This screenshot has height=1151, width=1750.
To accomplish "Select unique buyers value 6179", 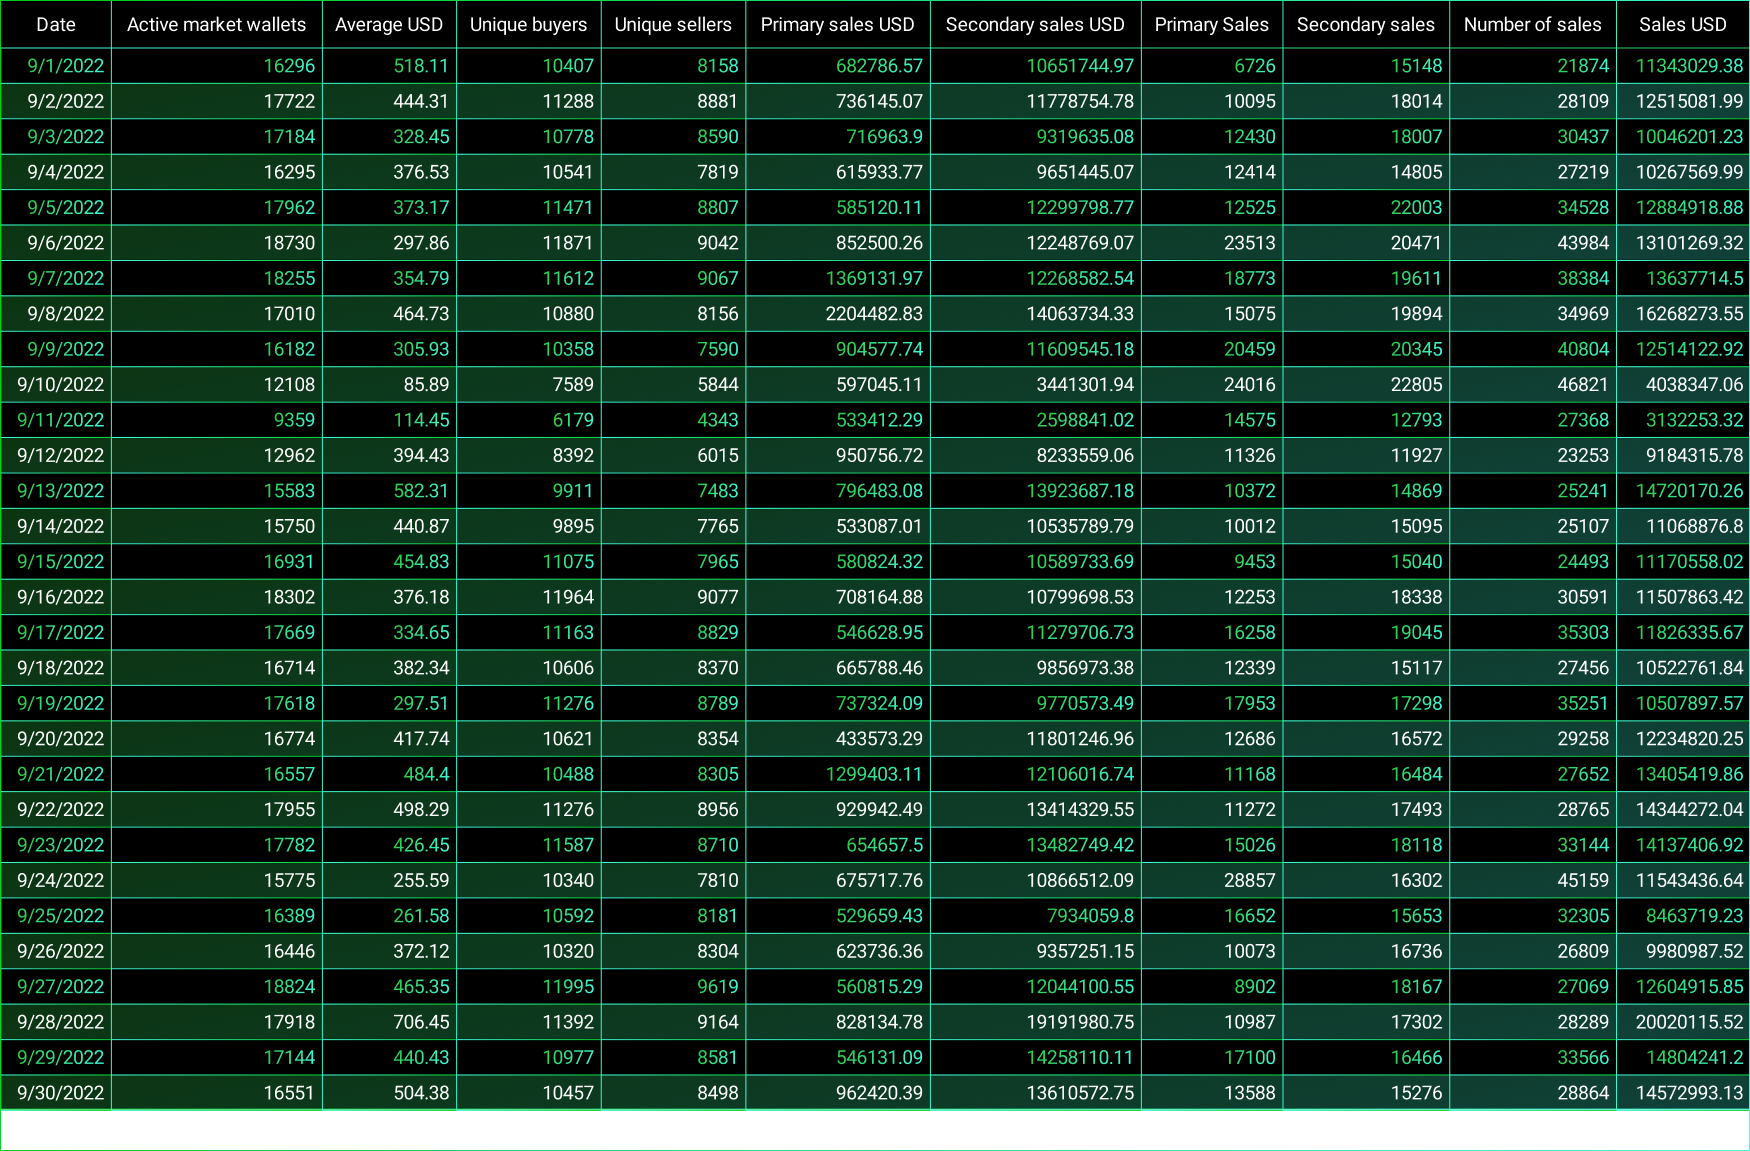I will [528, 420].
